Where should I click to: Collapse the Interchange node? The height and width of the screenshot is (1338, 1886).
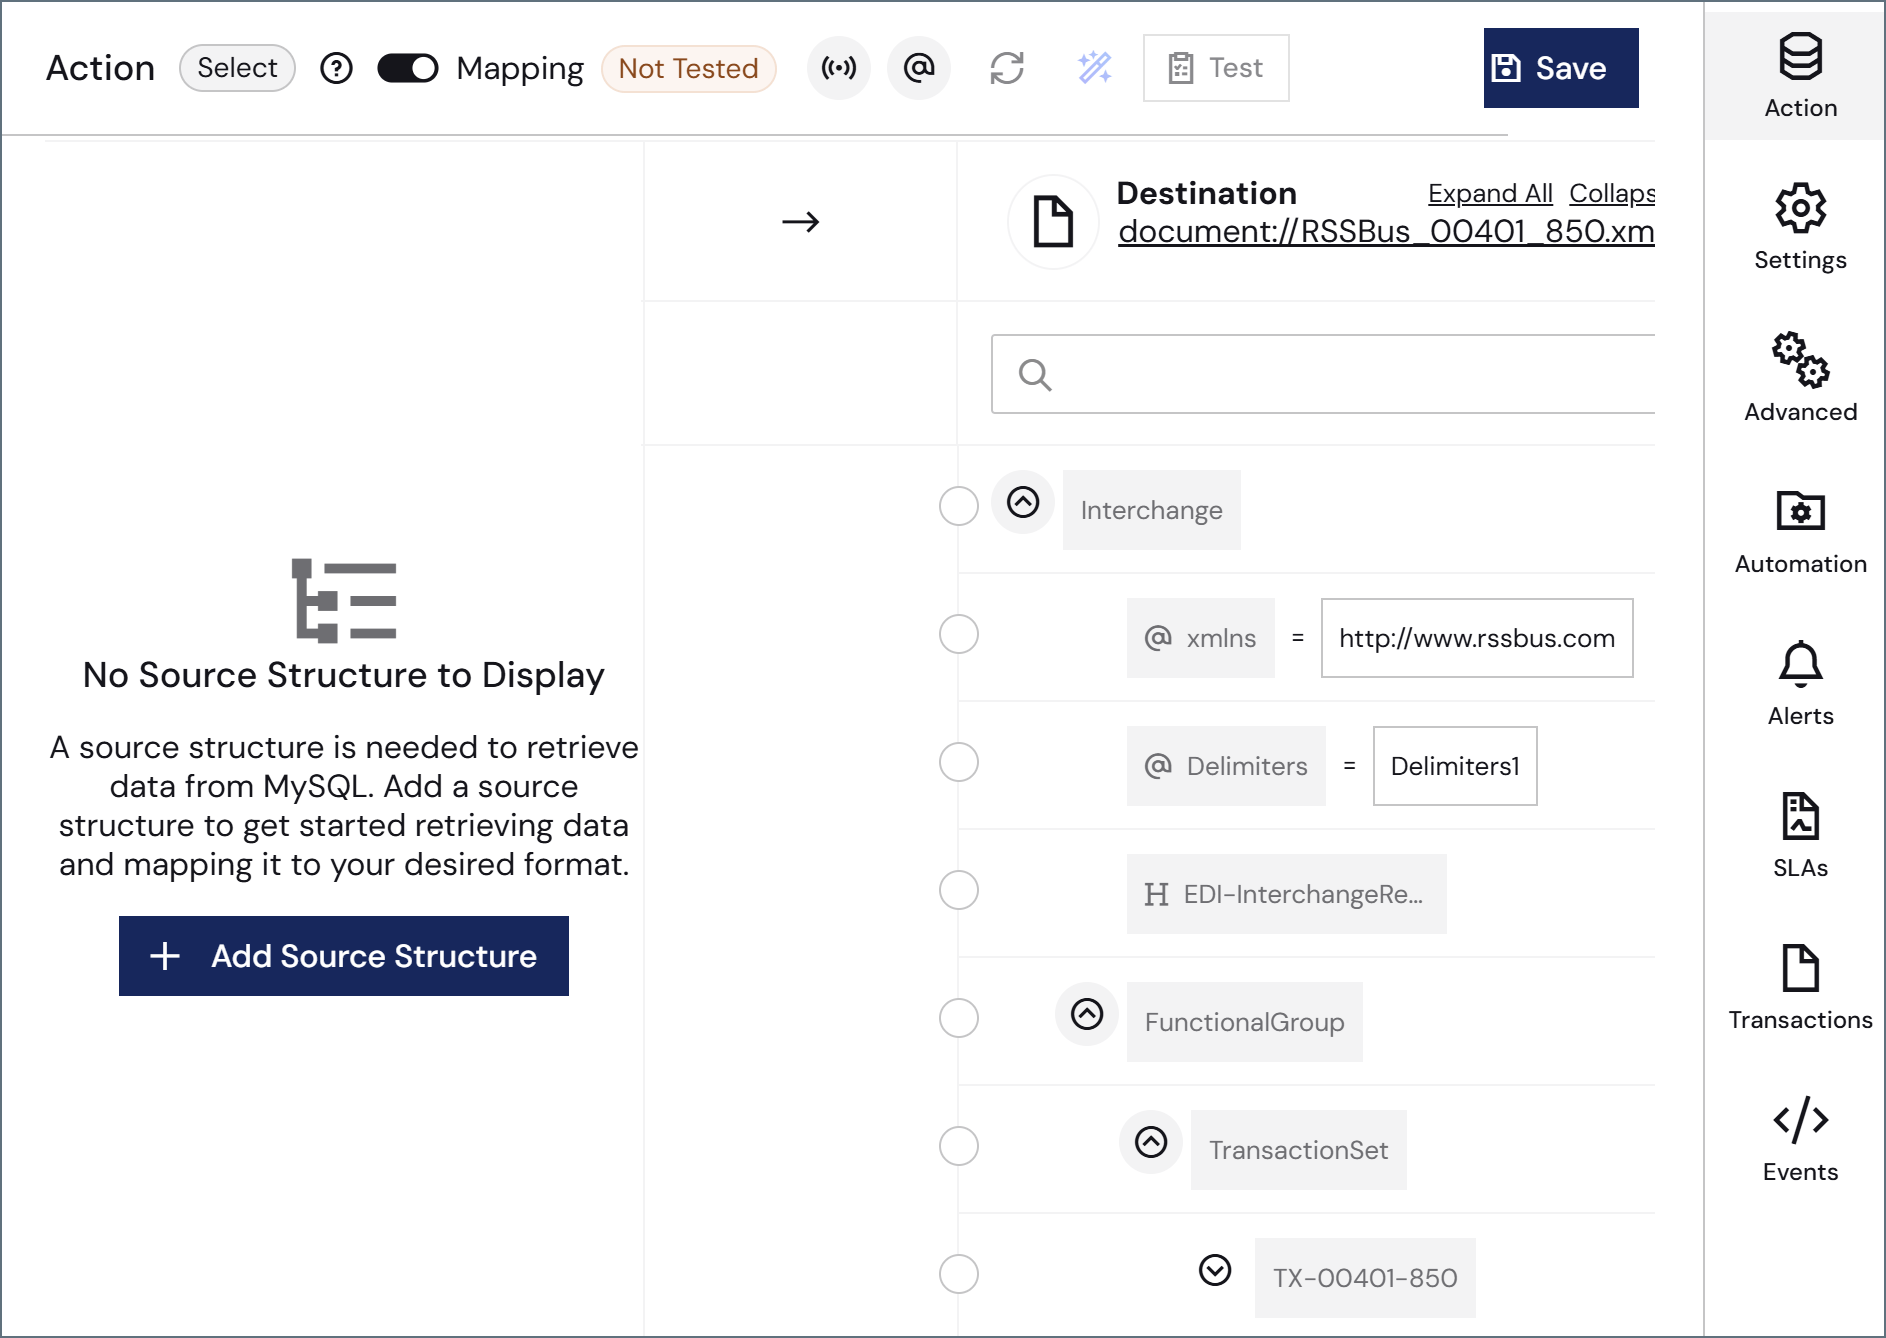pyautogui.click(x=1023, y=502)
